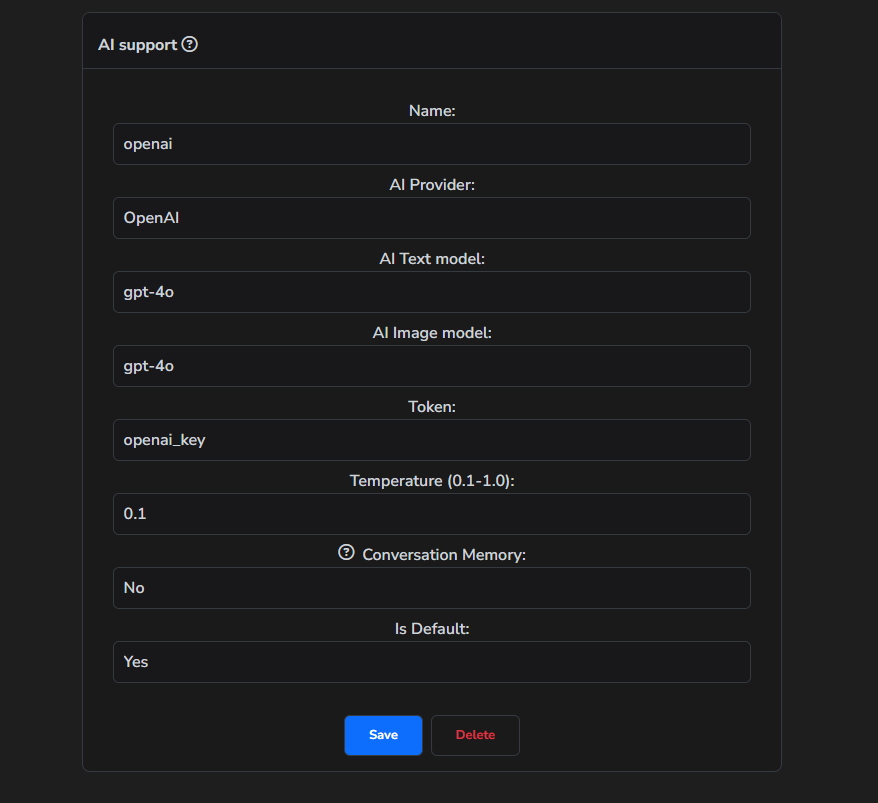Click the Save button
Screen dimensions: 878x803
383,734
